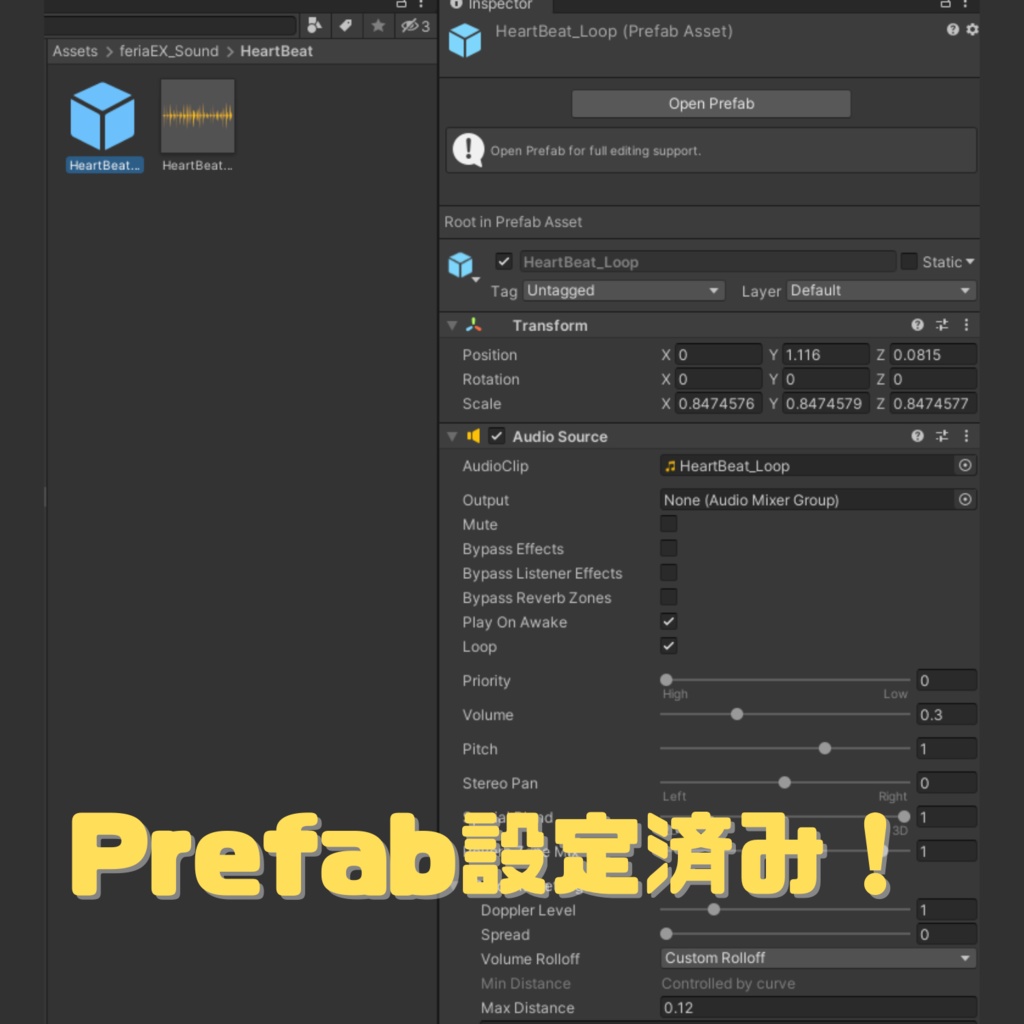Open Audio Source presets icon
The image size is (1024, 1024).
pos(942,436)
